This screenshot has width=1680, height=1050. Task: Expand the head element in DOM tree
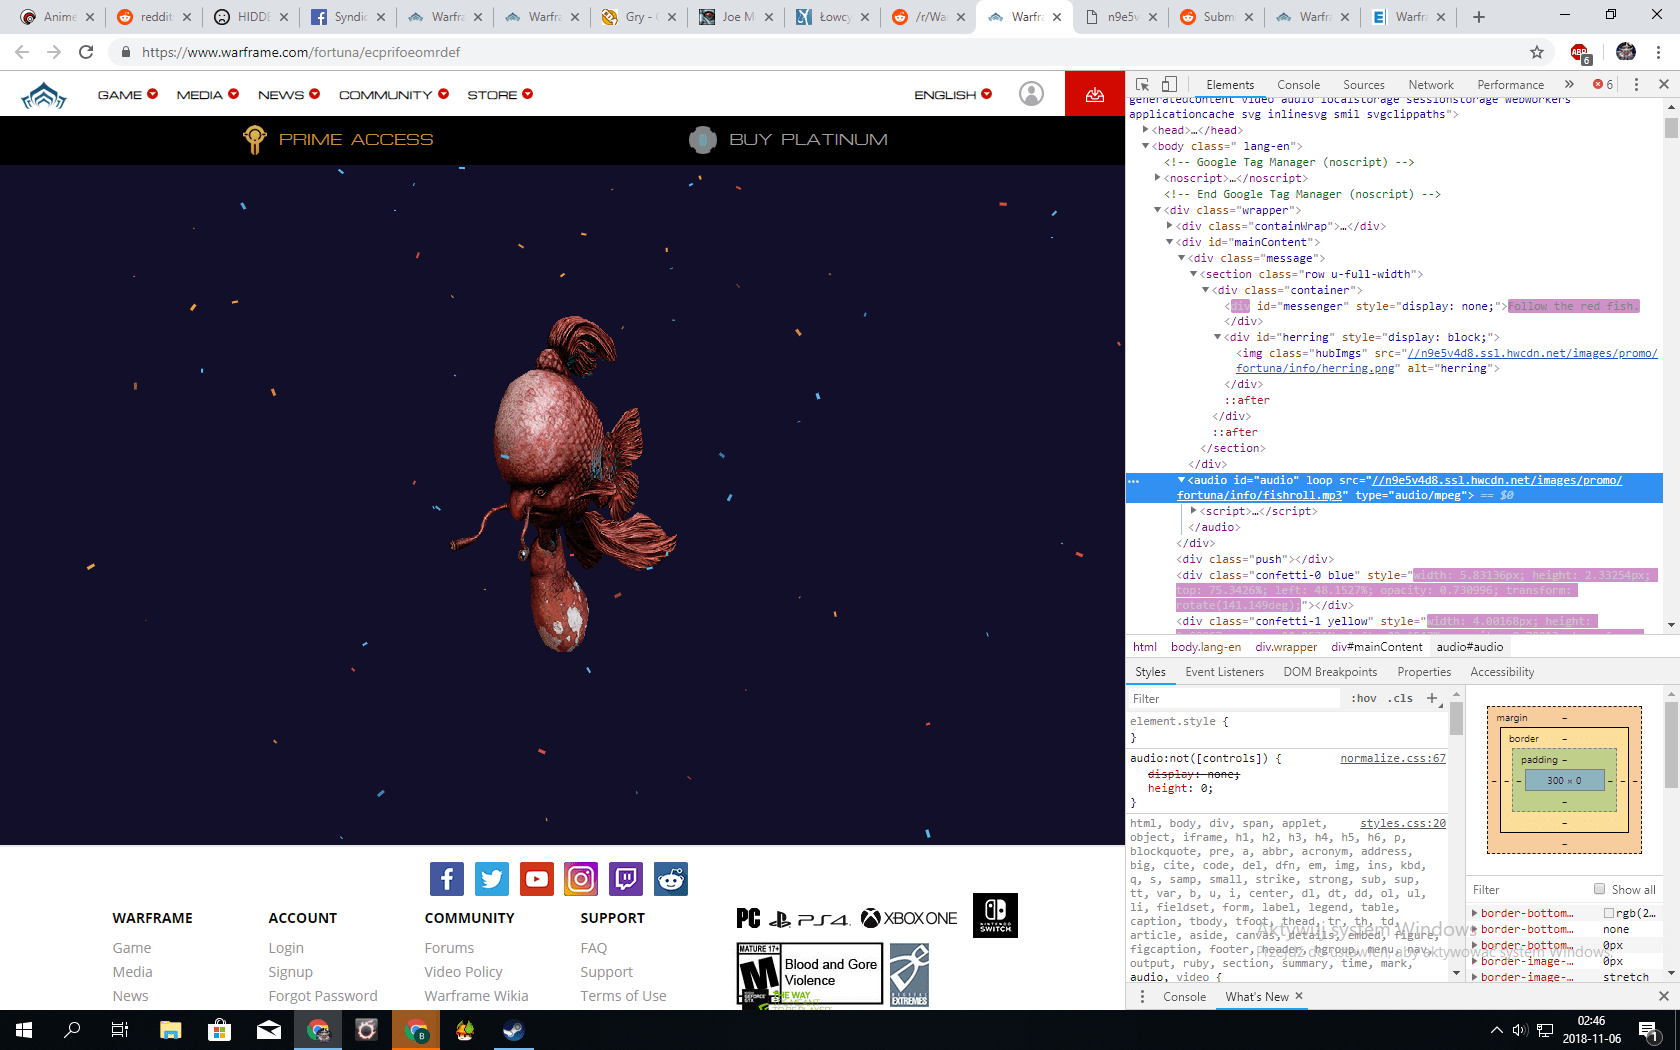tap(1146, 130)
